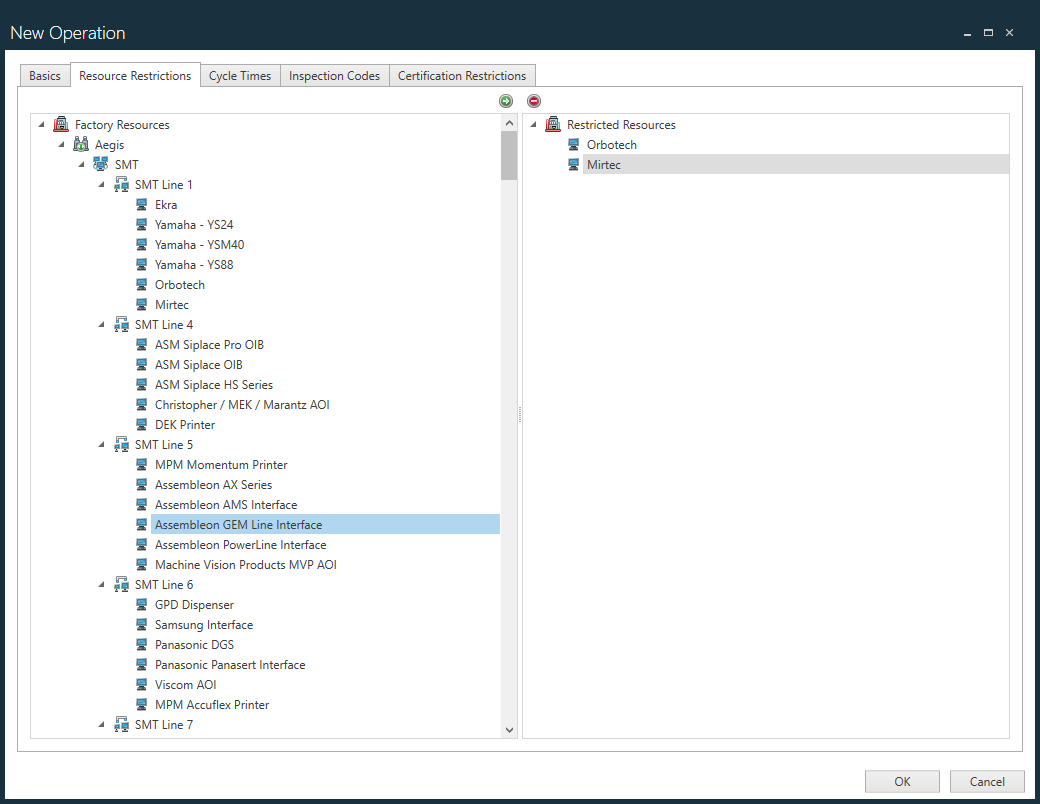Expand the SMT Line 7 node
The width and height of the screenshot is (1040, 804).
pos(101,724)
